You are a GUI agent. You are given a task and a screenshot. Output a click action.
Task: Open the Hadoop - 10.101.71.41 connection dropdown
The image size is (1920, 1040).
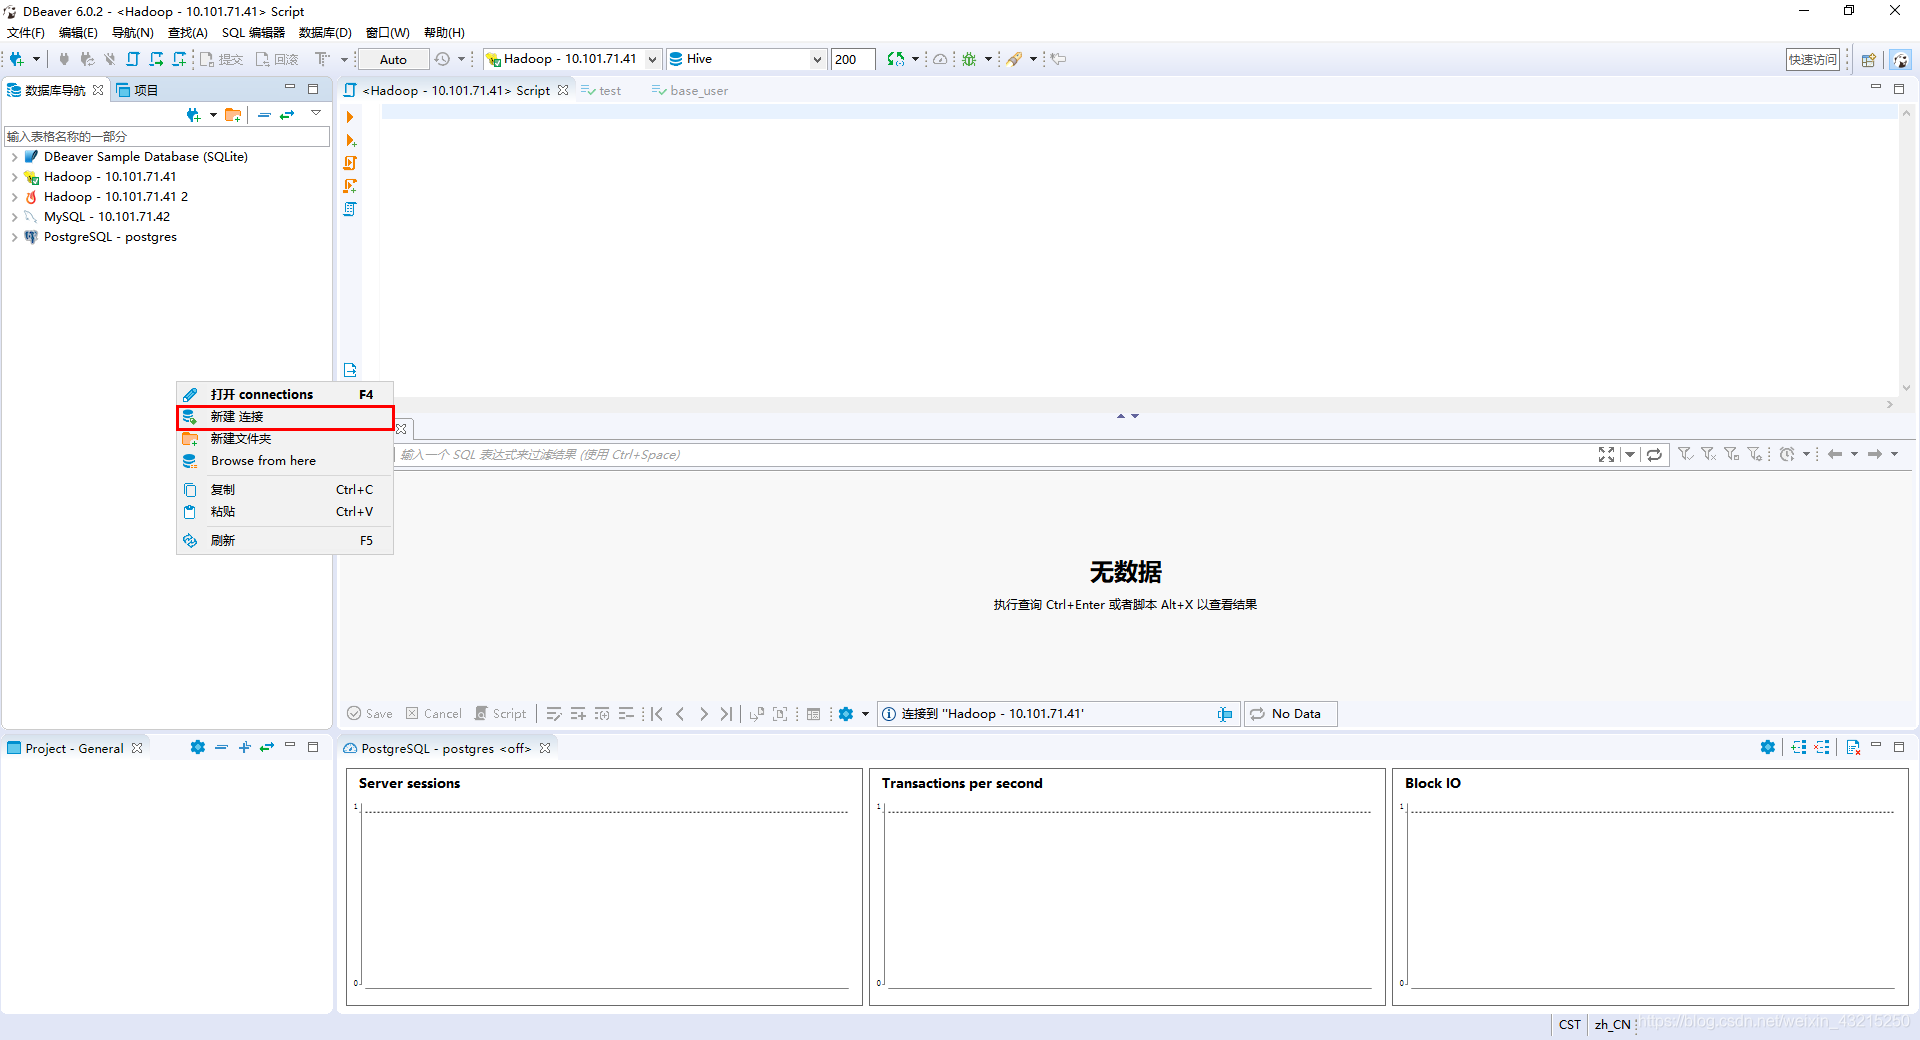[x=652, y=59]
